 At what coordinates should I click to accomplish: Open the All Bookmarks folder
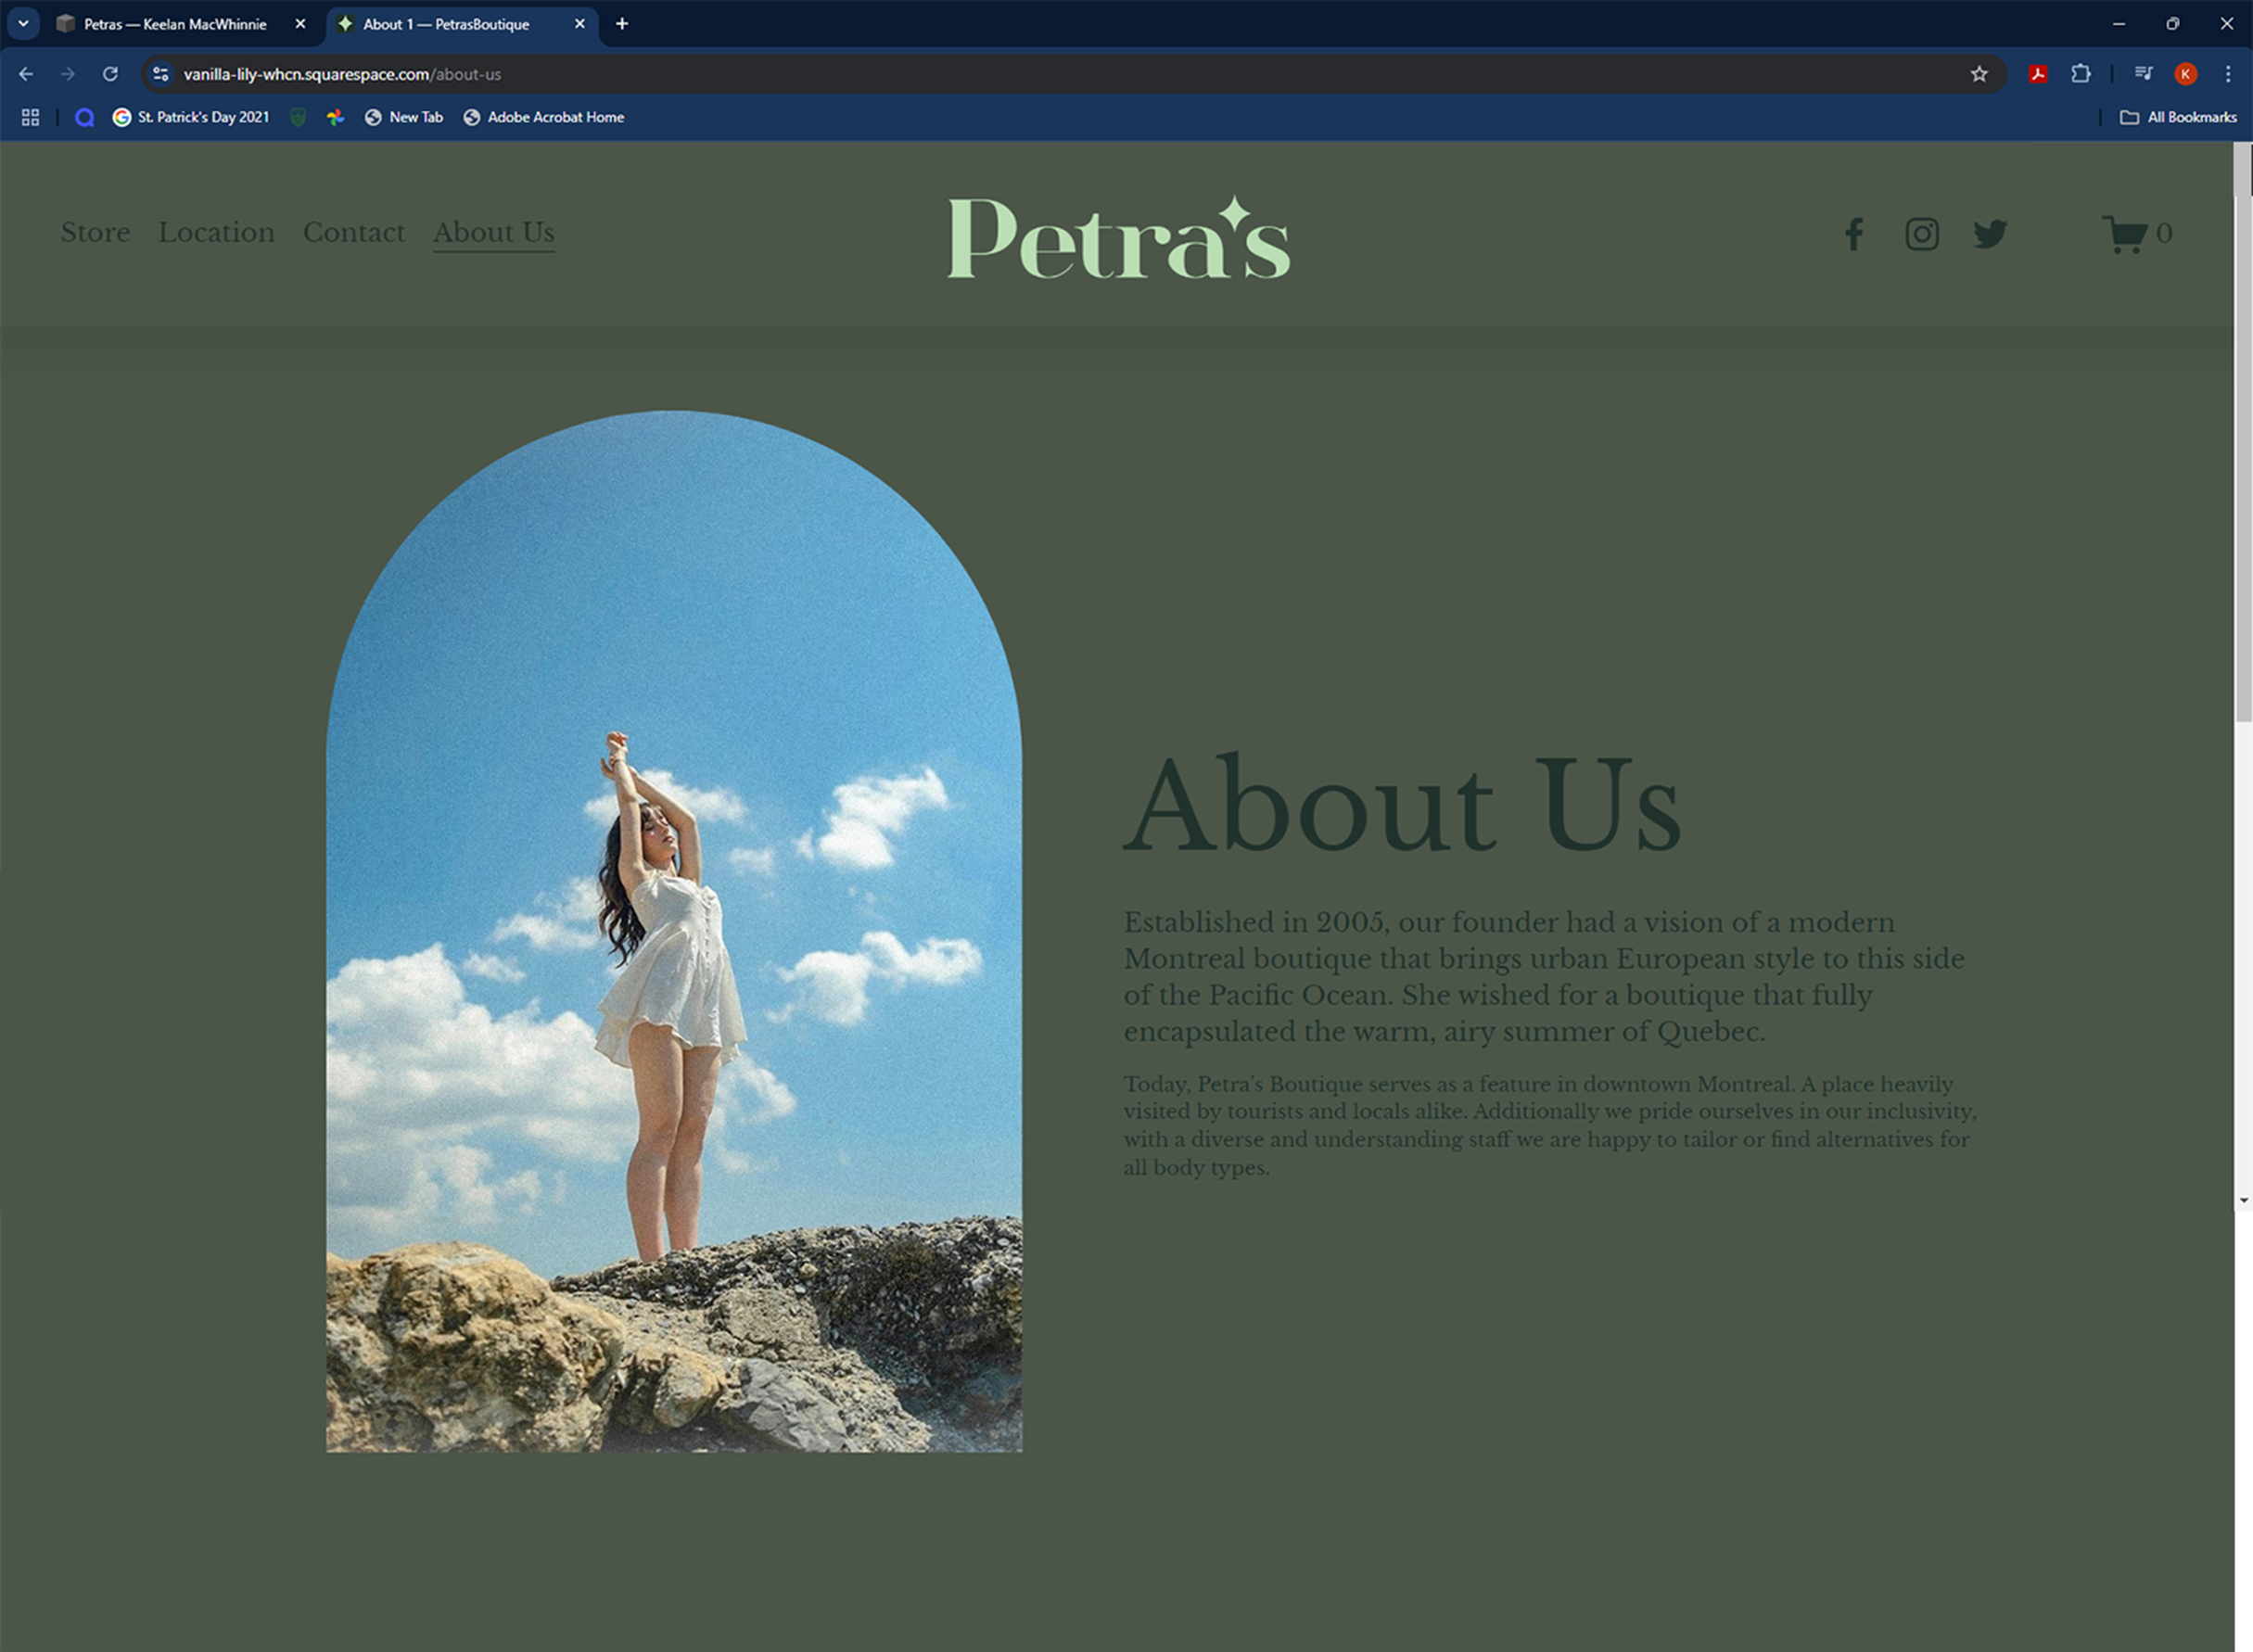2178,117
